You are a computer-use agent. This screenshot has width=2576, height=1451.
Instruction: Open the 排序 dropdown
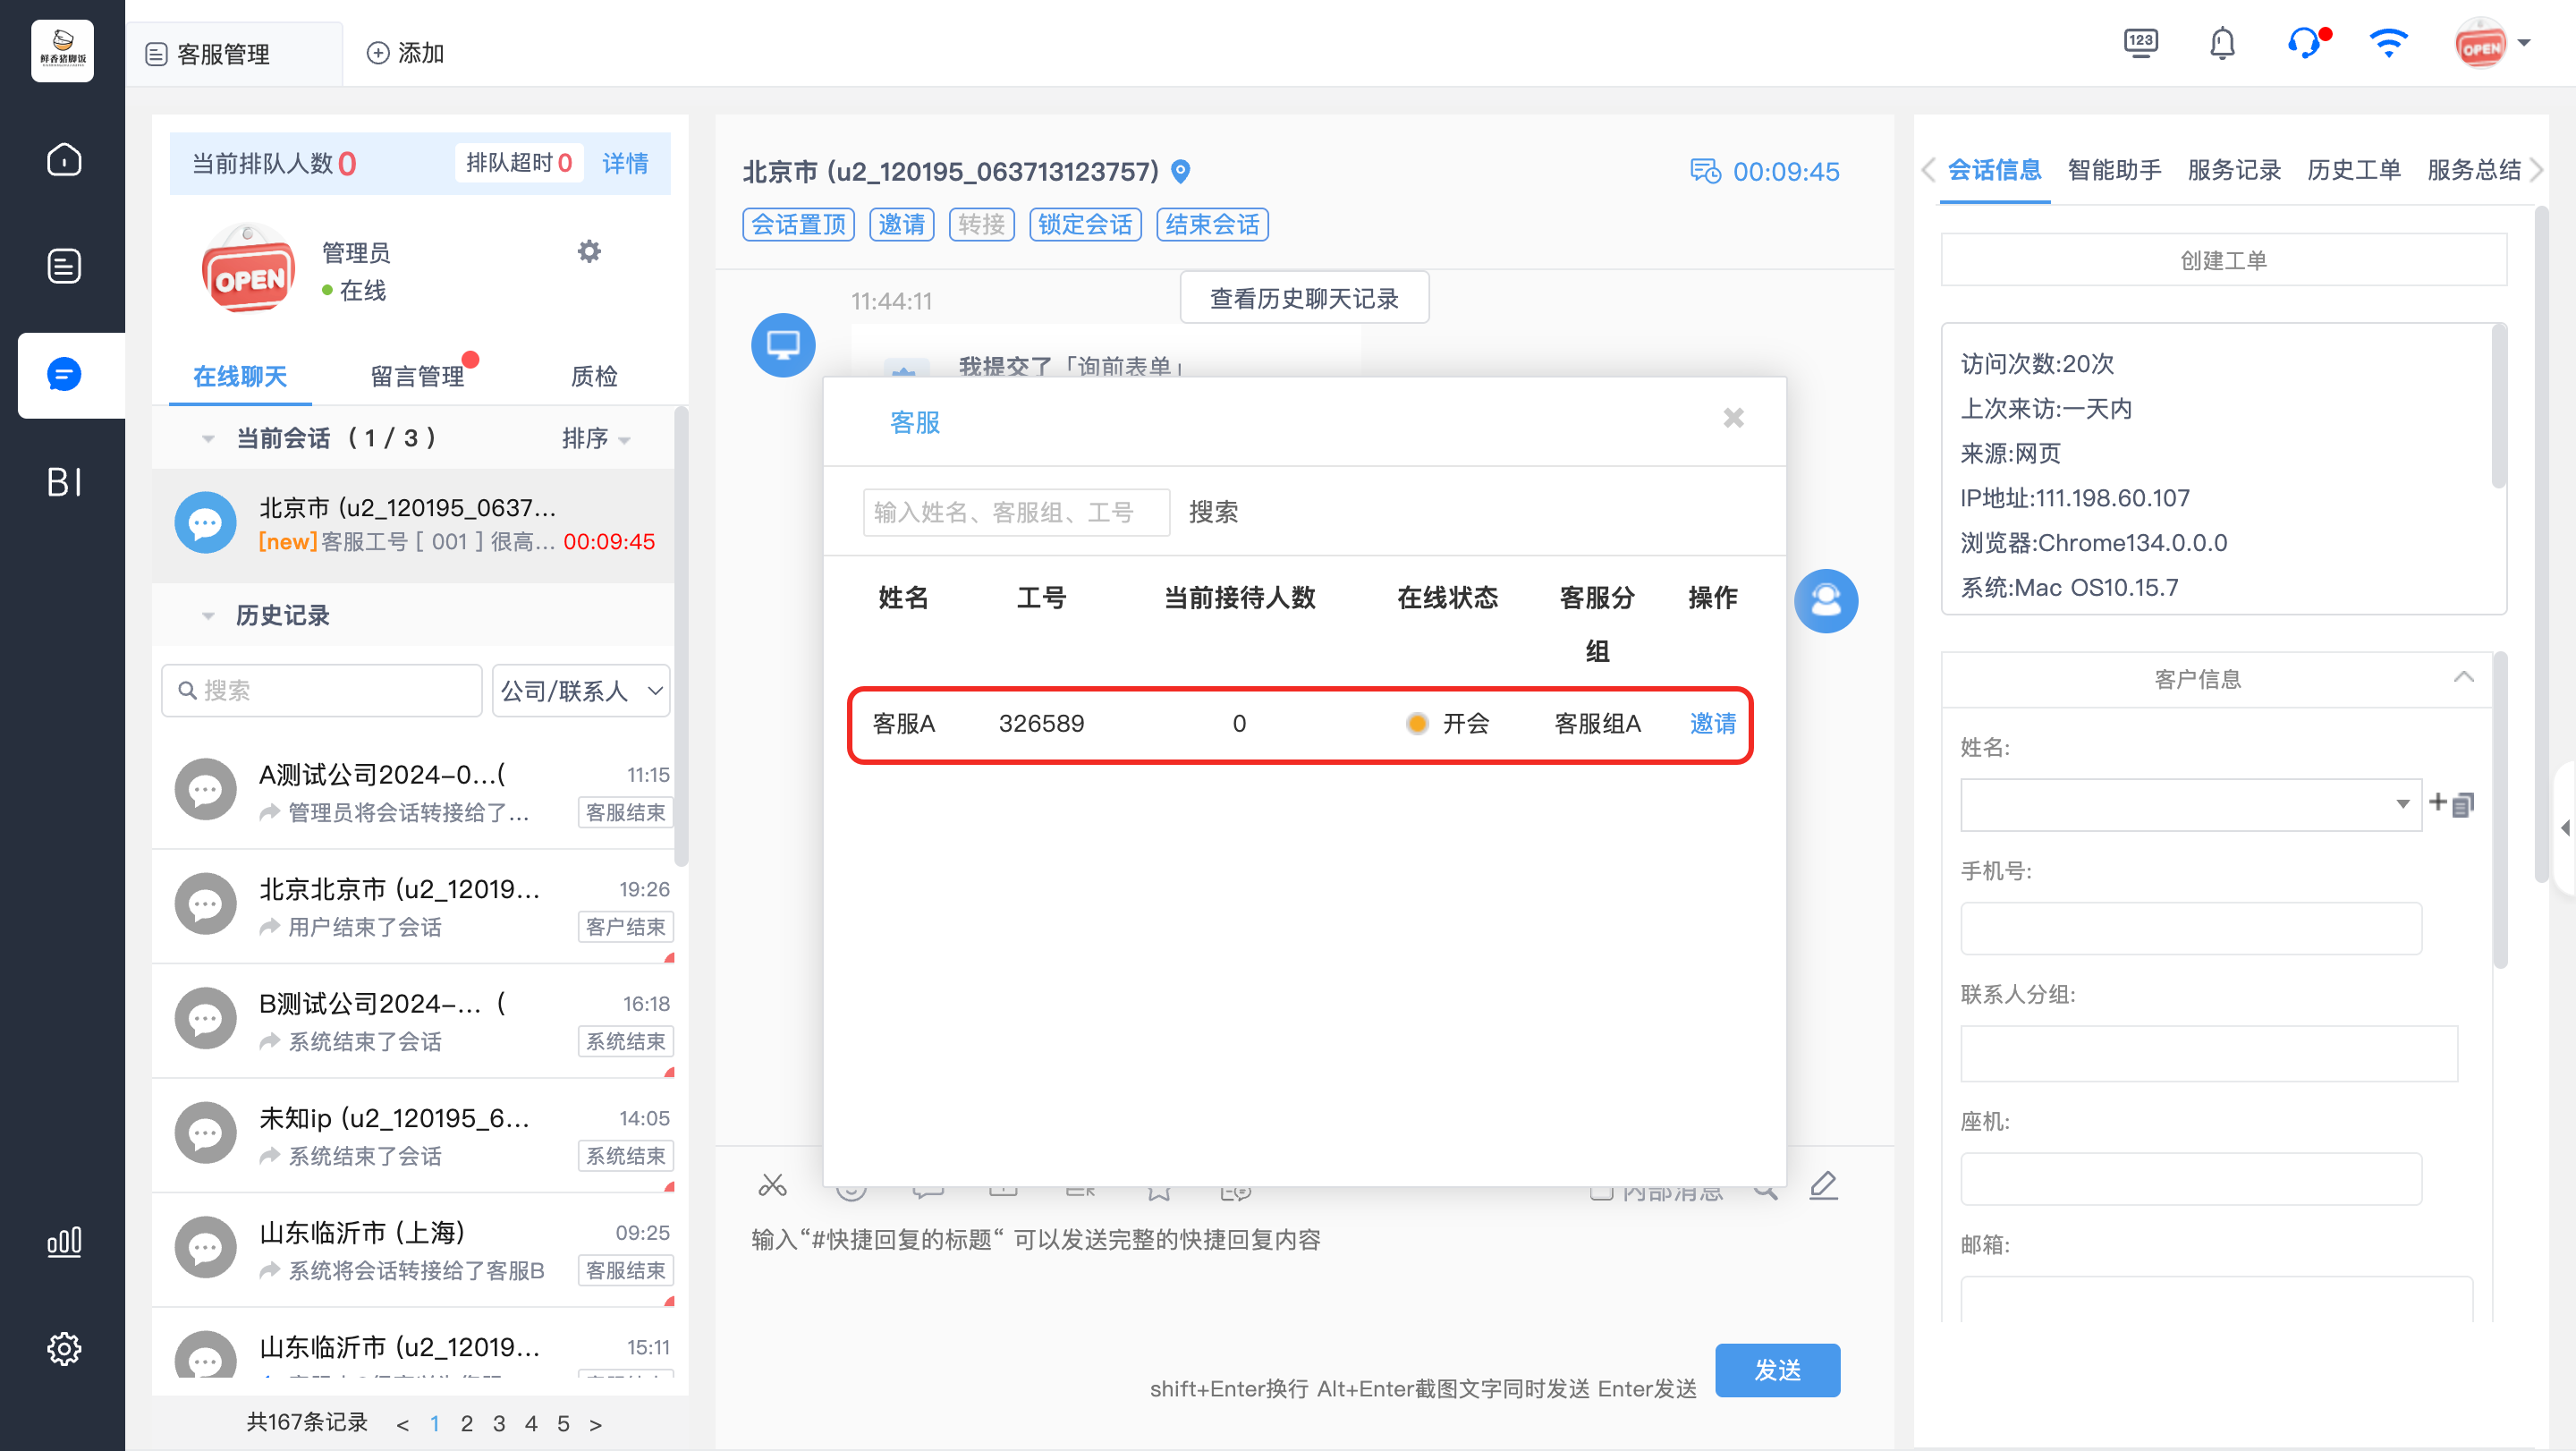(x=595, y=439)
